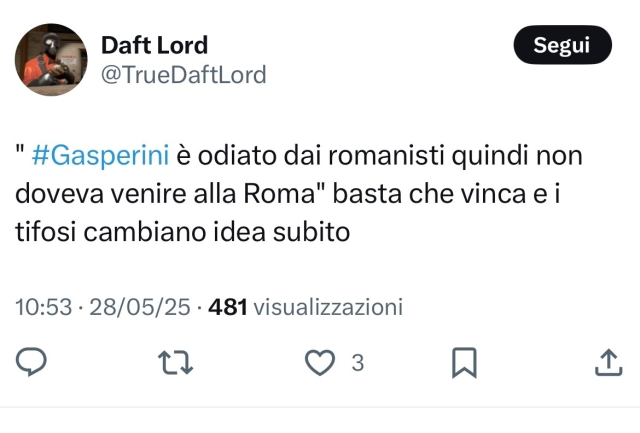
Task: Bookmark this tweet
Action: [x=463, y=364]
